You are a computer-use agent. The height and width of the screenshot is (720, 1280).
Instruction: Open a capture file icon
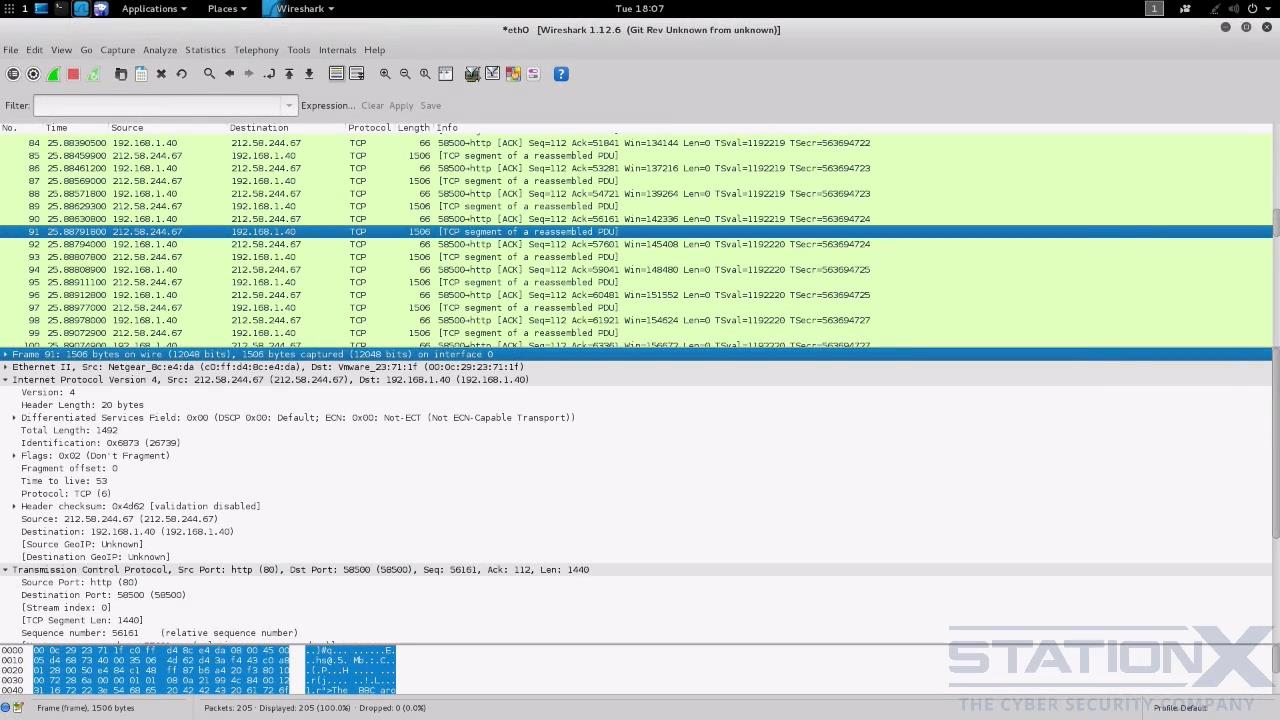click(121, 74)
